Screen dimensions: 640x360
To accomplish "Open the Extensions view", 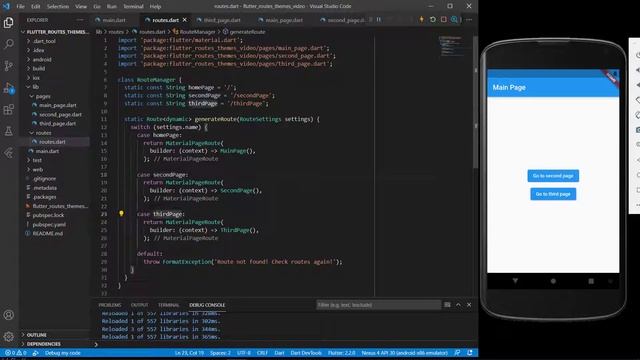I will tap(9, 109).
